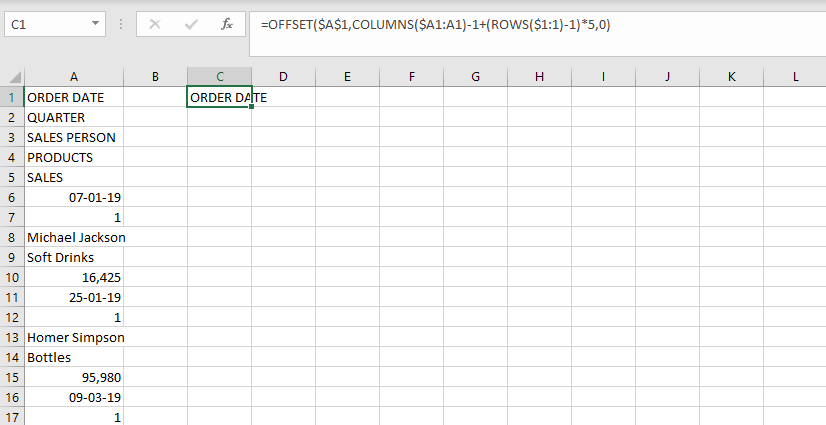Select the column H header
This screenshot has width=826, height=425.
[539, 77]
